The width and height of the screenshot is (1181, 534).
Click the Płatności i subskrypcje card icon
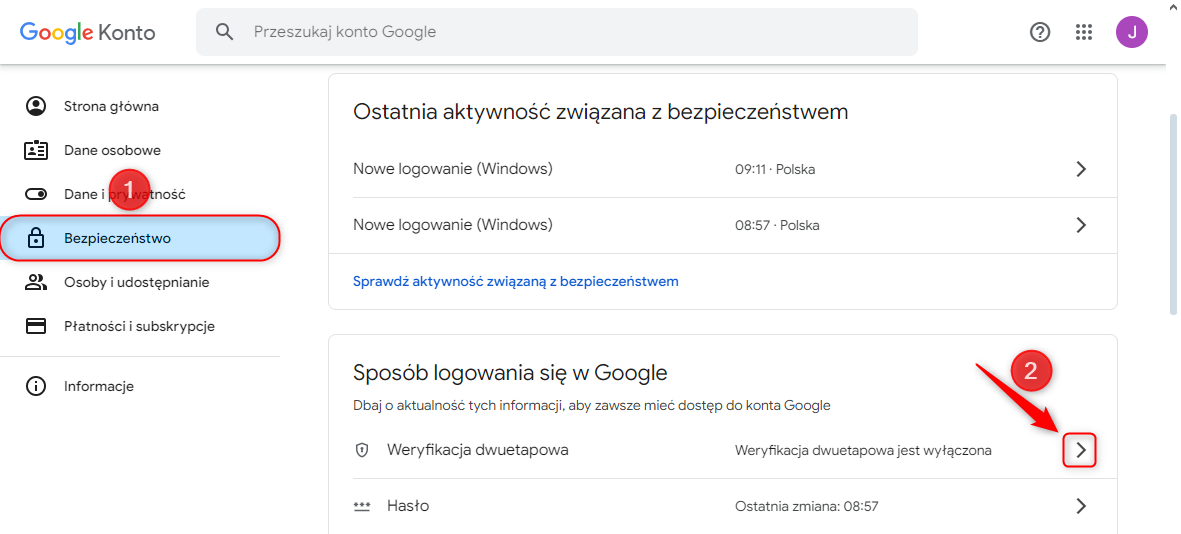[36, 326]
